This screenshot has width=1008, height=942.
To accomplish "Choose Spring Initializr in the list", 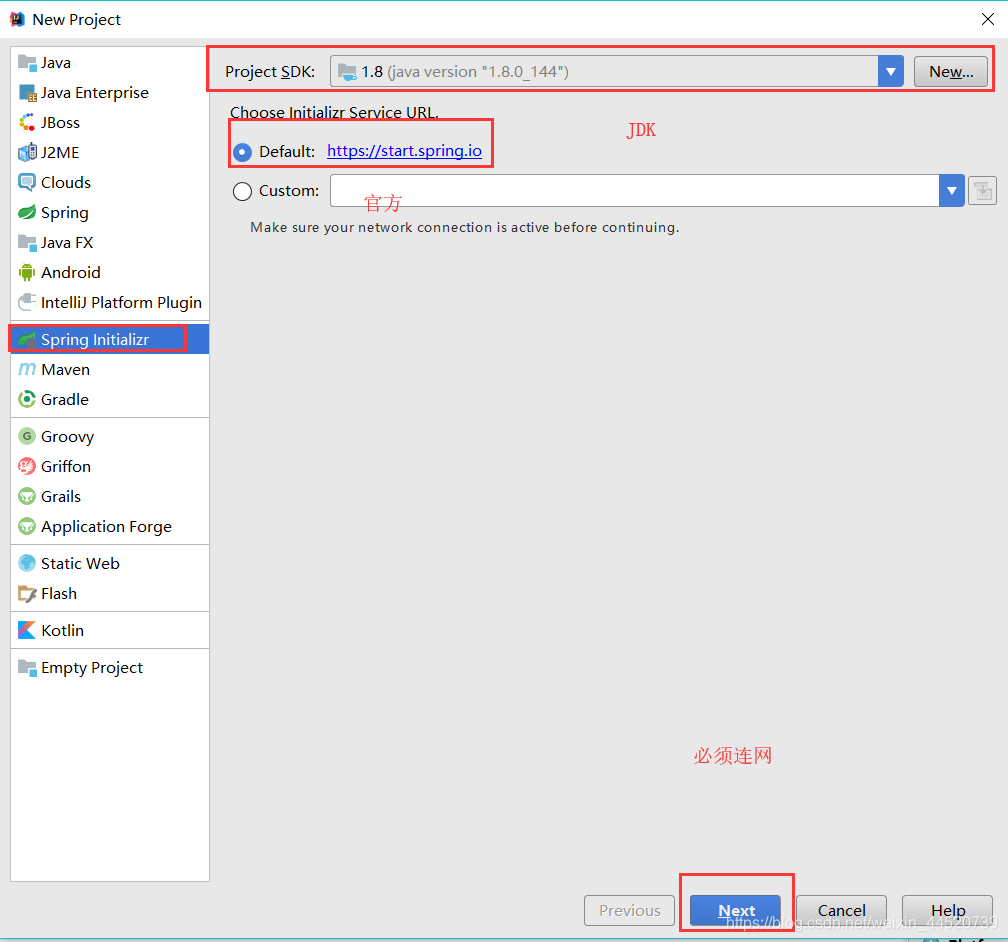I will pyautogui.click(x=110, y=340).
